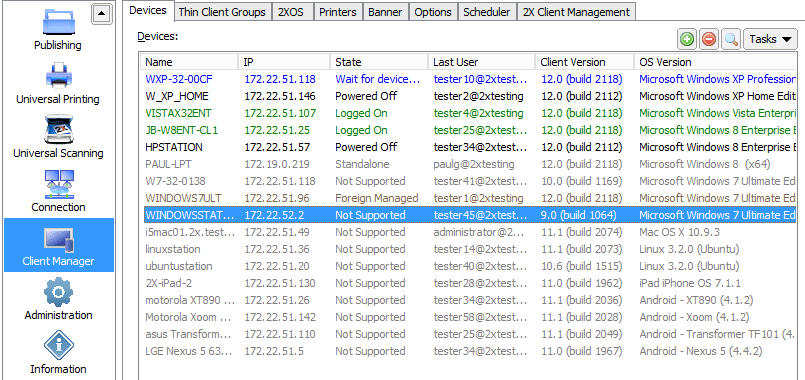Click last user tester2@2xtesting

478,96
